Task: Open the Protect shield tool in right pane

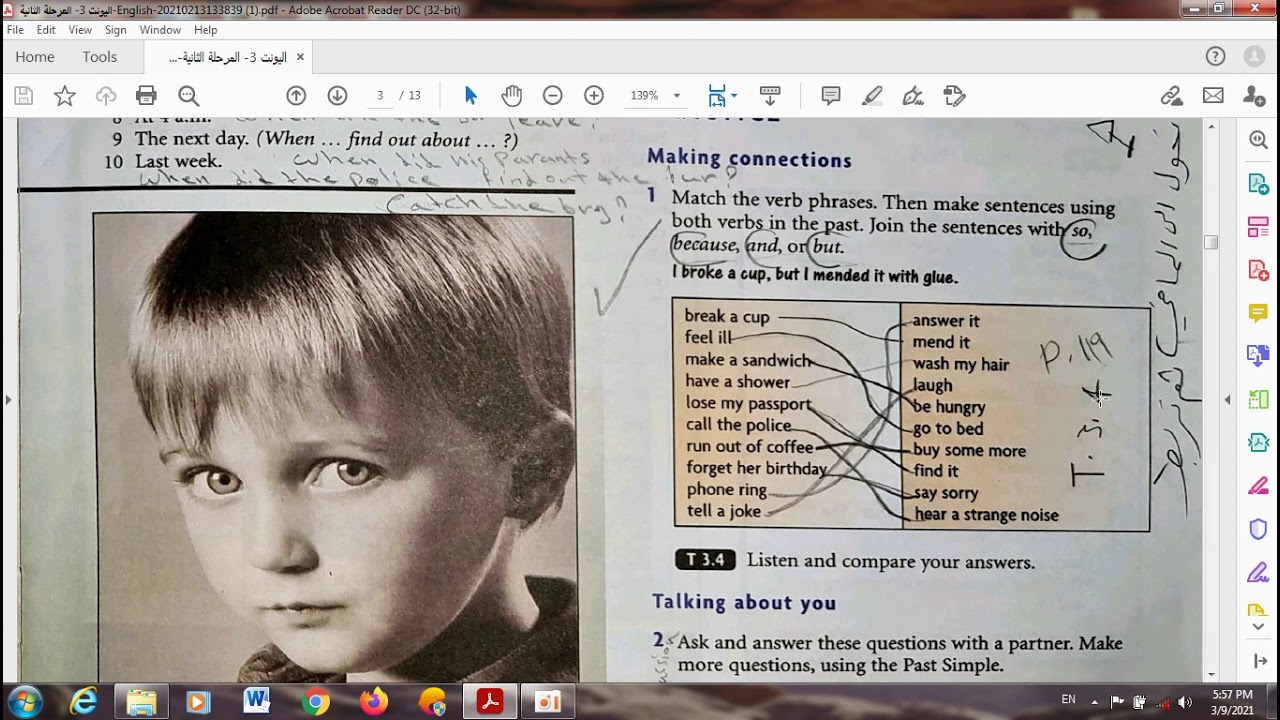Action: pos(1258,529)
